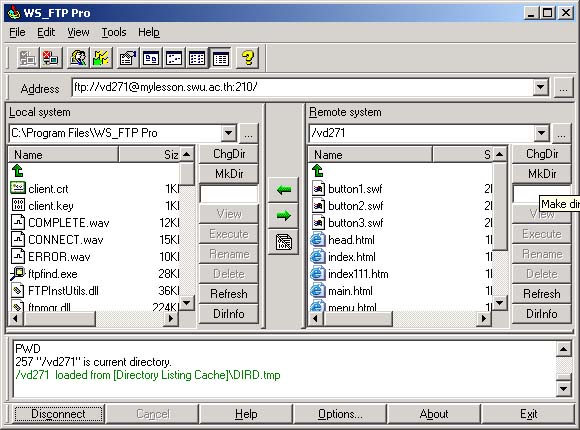This screenshot has height=430, width=580.
Task: Click the local MkDir button
Action: [229, 174]
